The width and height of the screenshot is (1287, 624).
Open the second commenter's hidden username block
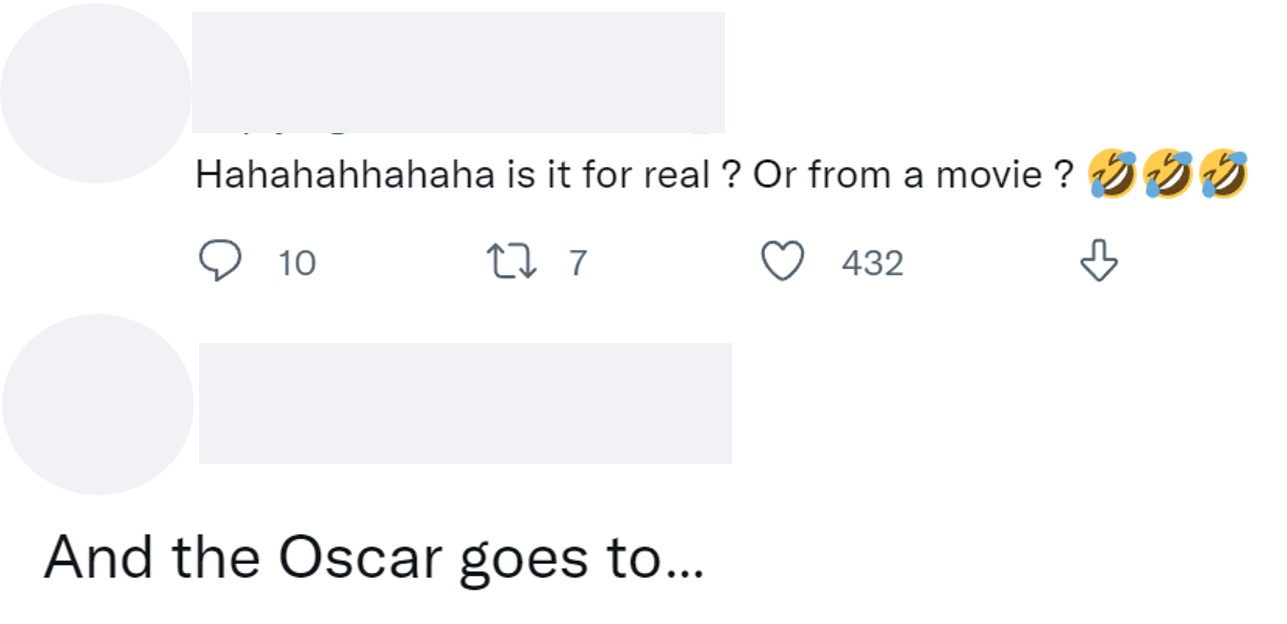tap(465, 403)
